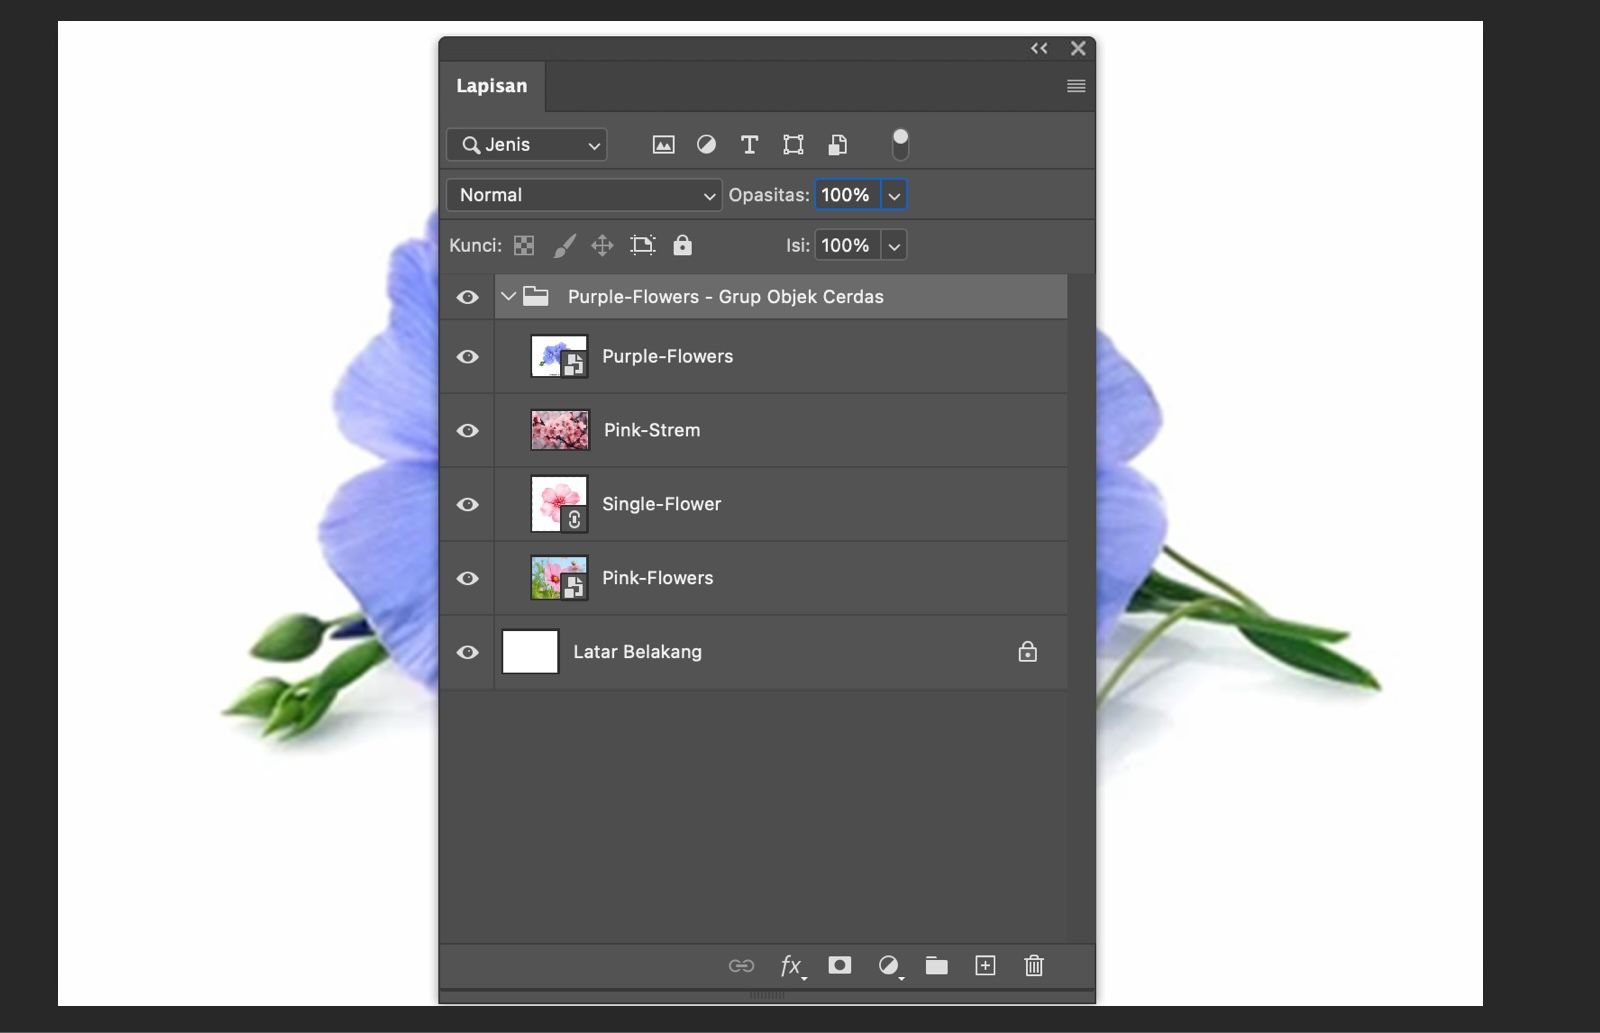Toggle visibility of Latar Belakang layer

[x=467, y=653]
